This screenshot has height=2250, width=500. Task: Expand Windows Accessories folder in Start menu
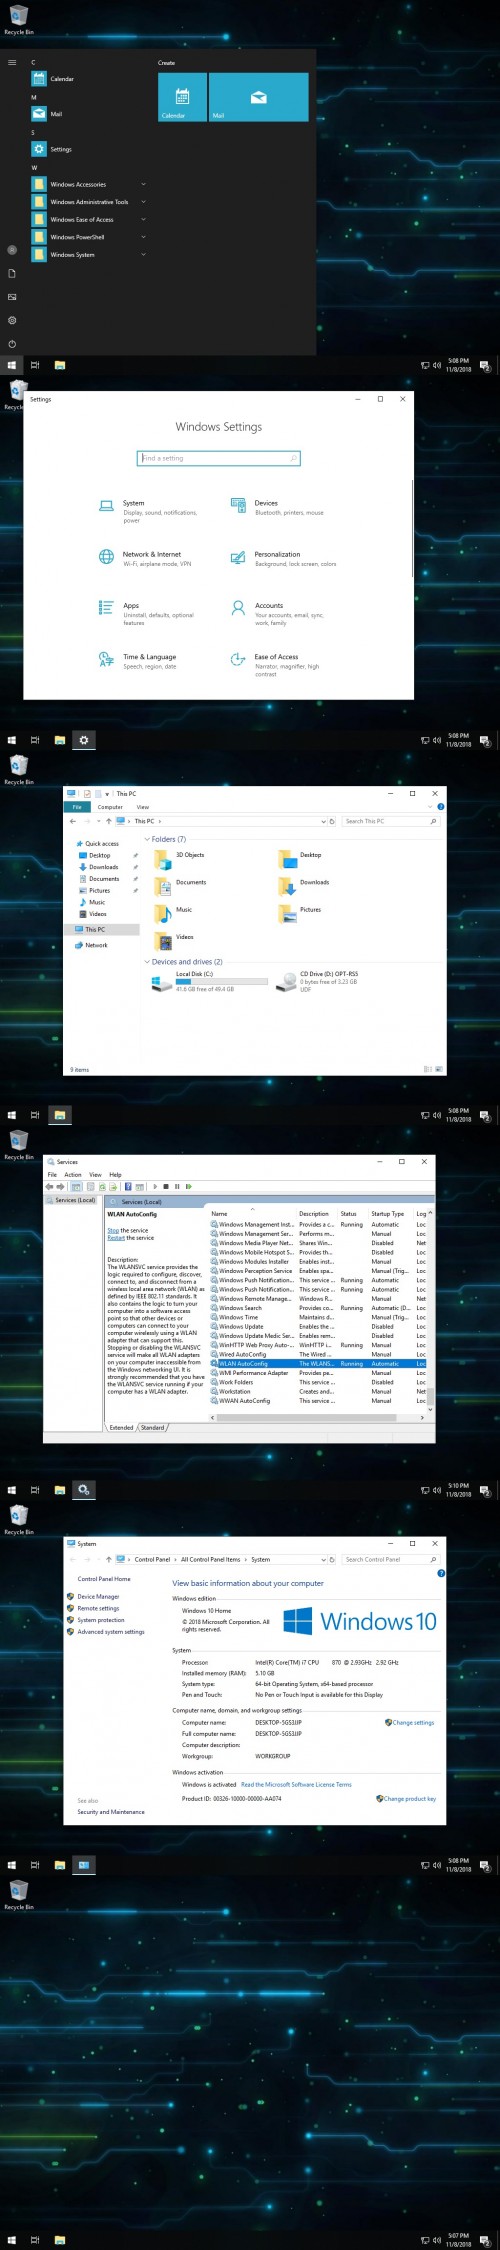[x=89, y=184]
